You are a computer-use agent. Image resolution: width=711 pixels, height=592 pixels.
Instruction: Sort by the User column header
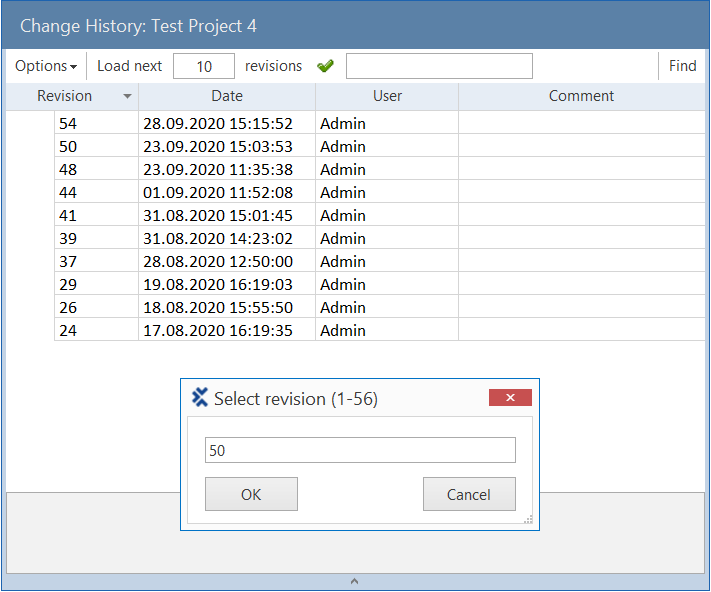[x=387, y=96]
